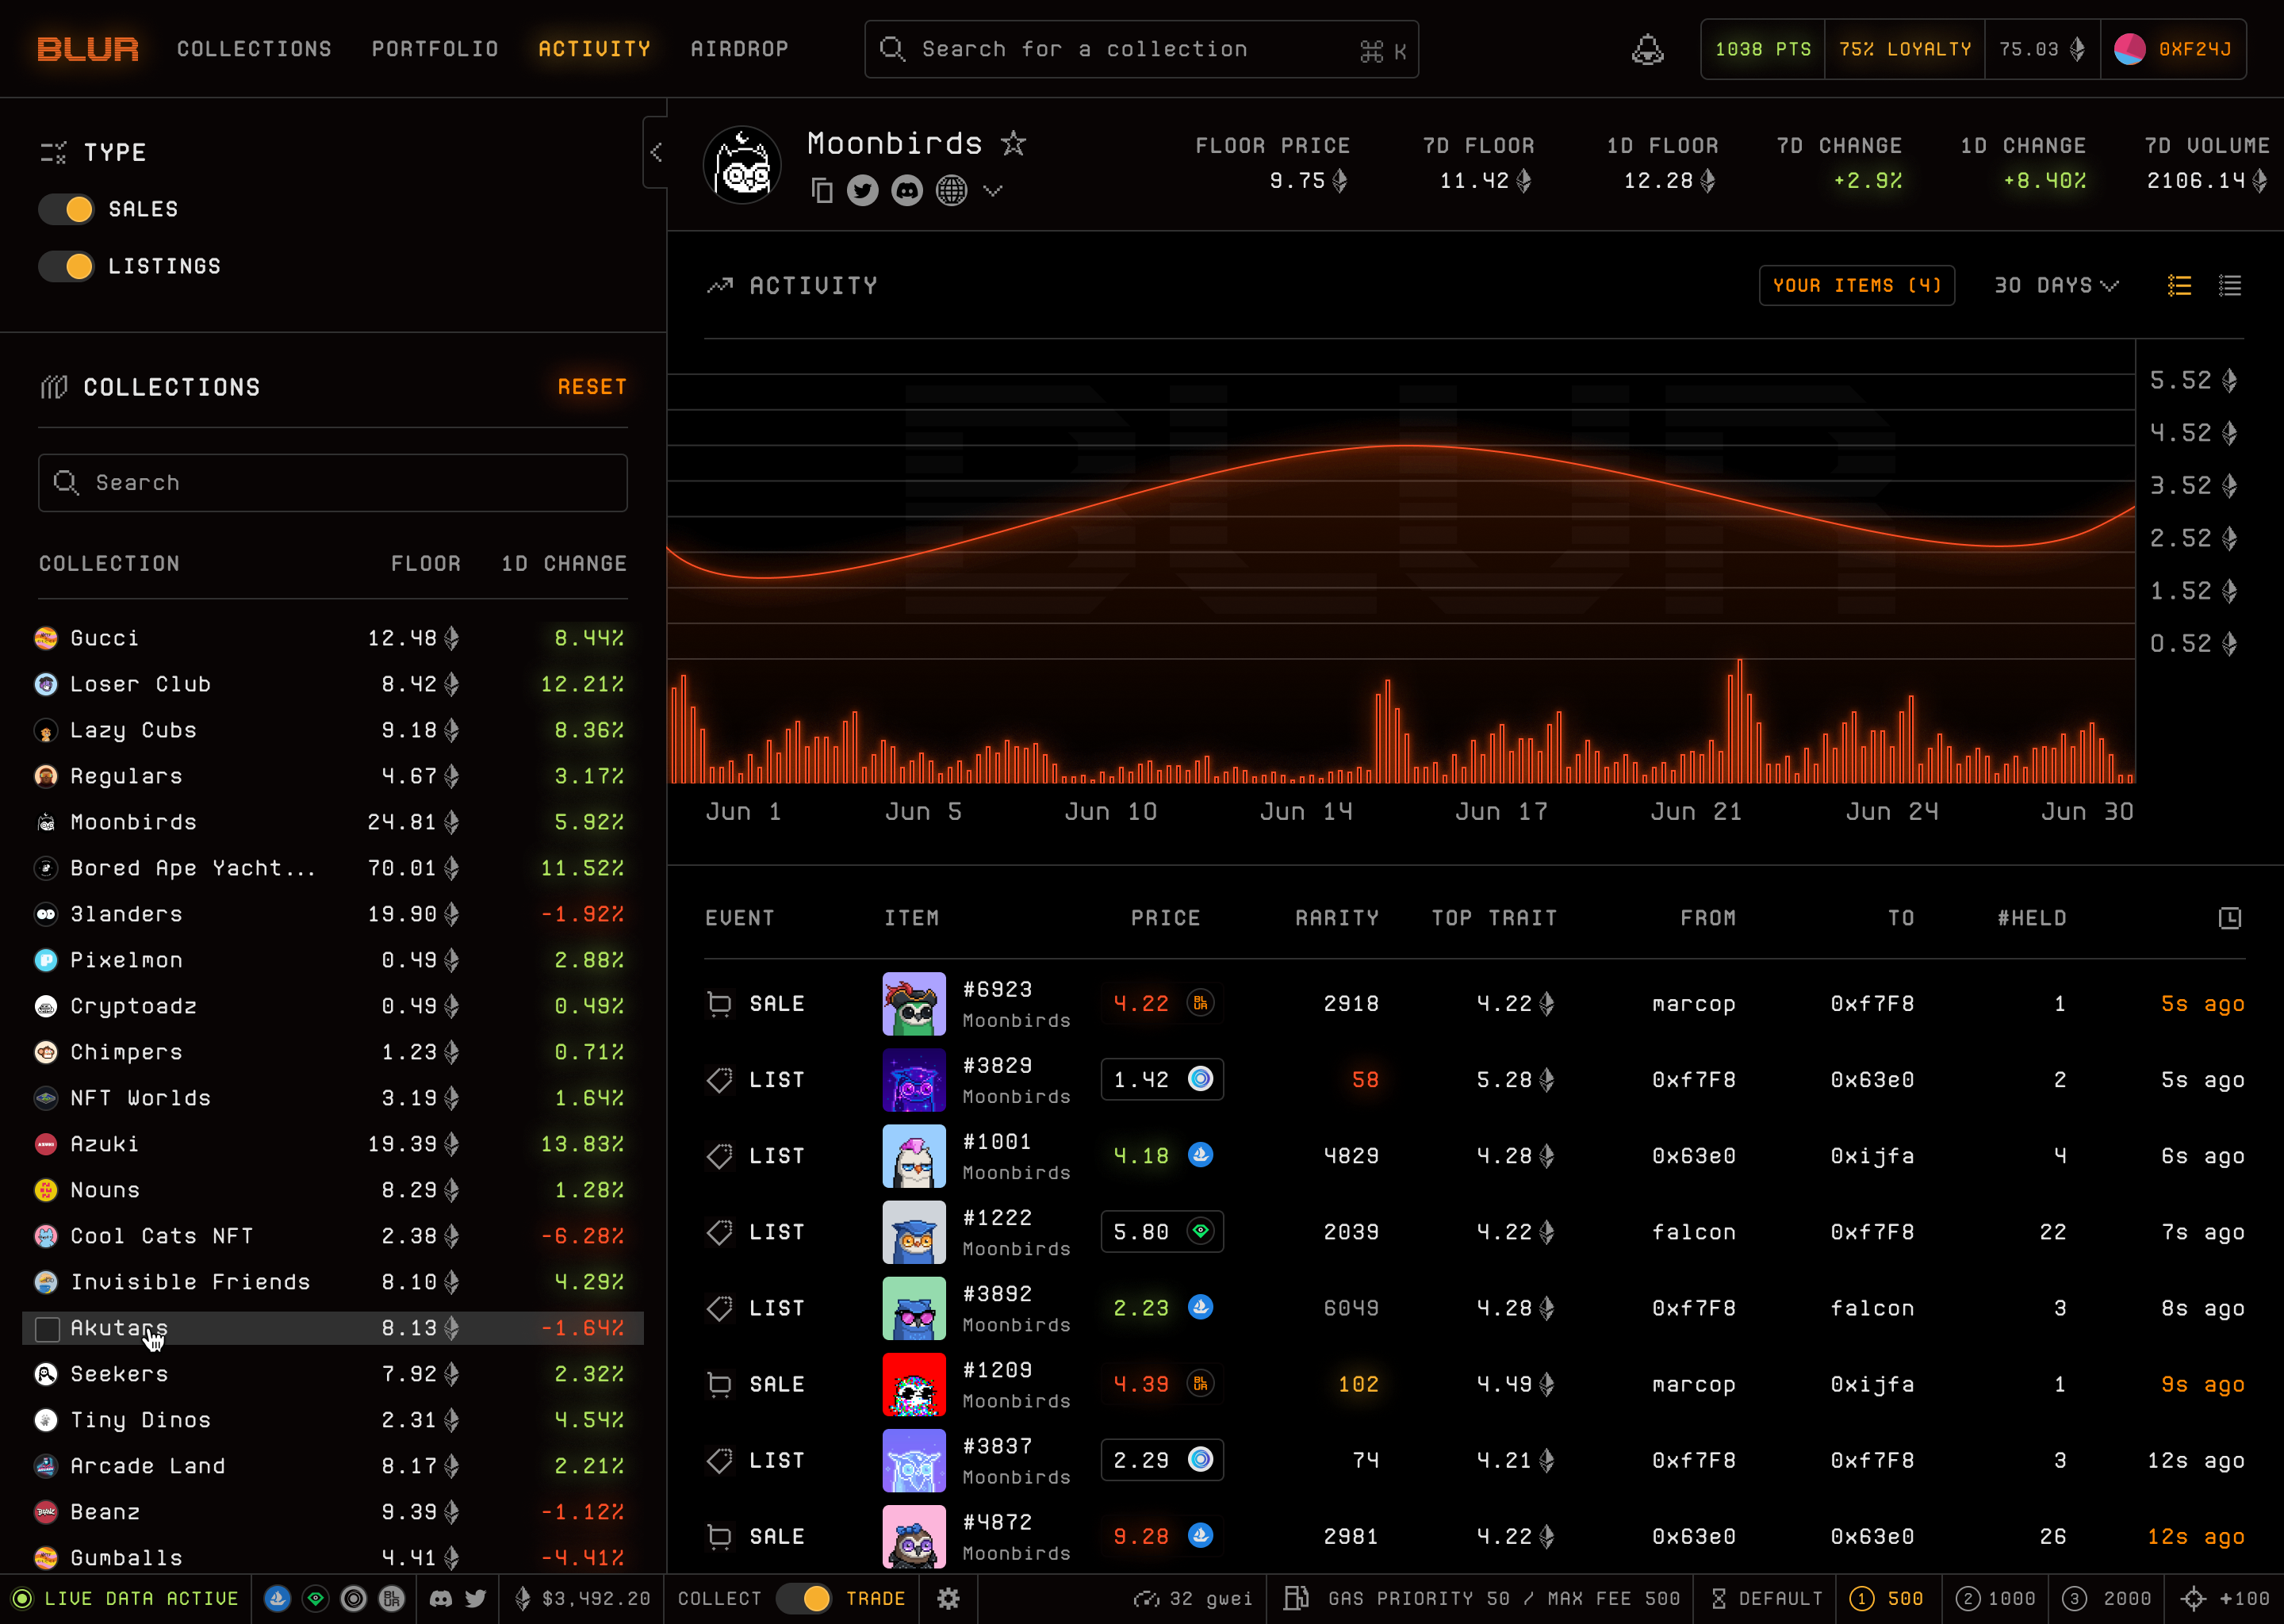The height and width of the screenshot is (1624, 2284).
Task: Check the Akutars collection checkbox
Action: click(47, 1328)
